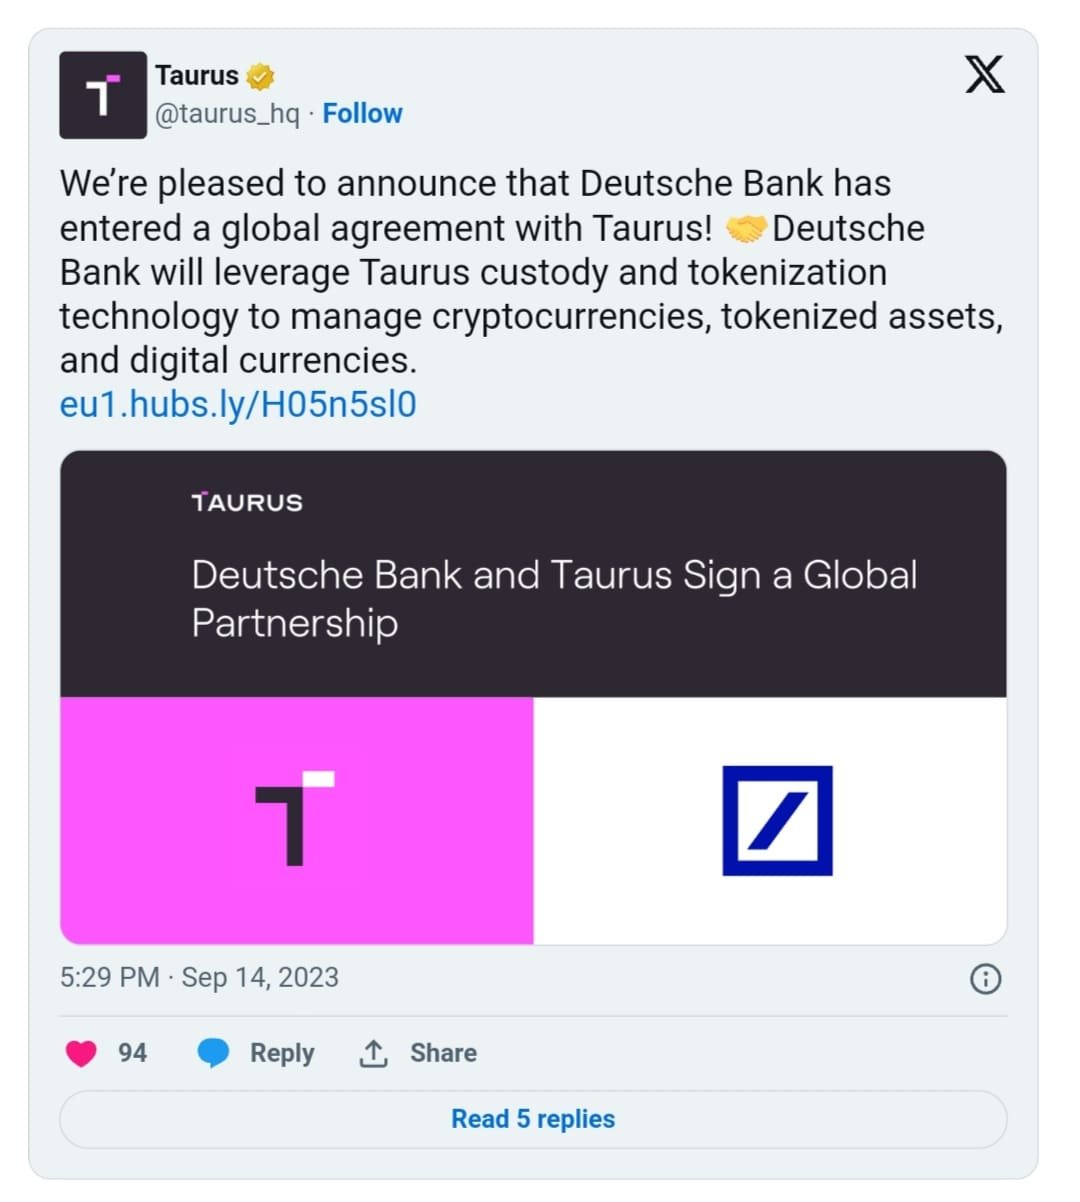This screenshot has width=1080, height=1202.
Task: Click the Share label
Action: click(x=443, y=1053)
